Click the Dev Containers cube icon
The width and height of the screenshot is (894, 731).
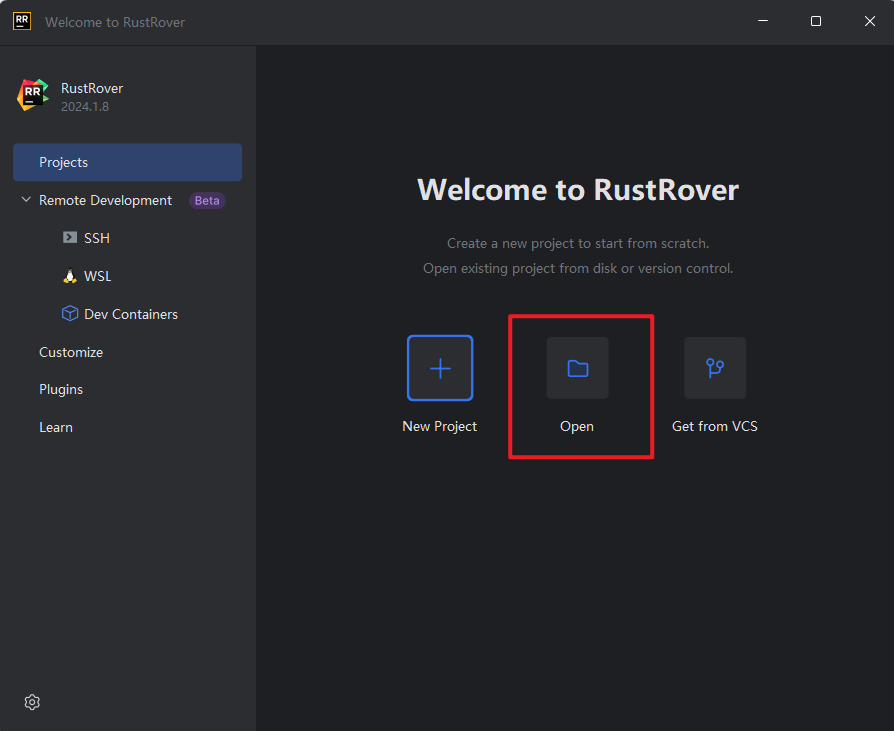(70, 314)
